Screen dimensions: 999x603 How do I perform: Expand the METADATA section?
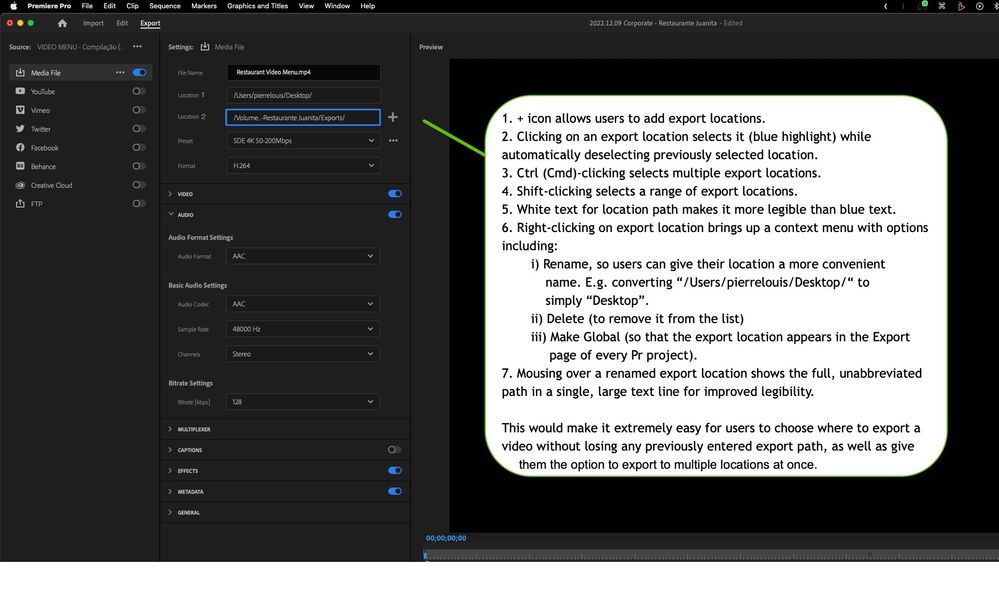pyautogui.click(x=170, y=491)
